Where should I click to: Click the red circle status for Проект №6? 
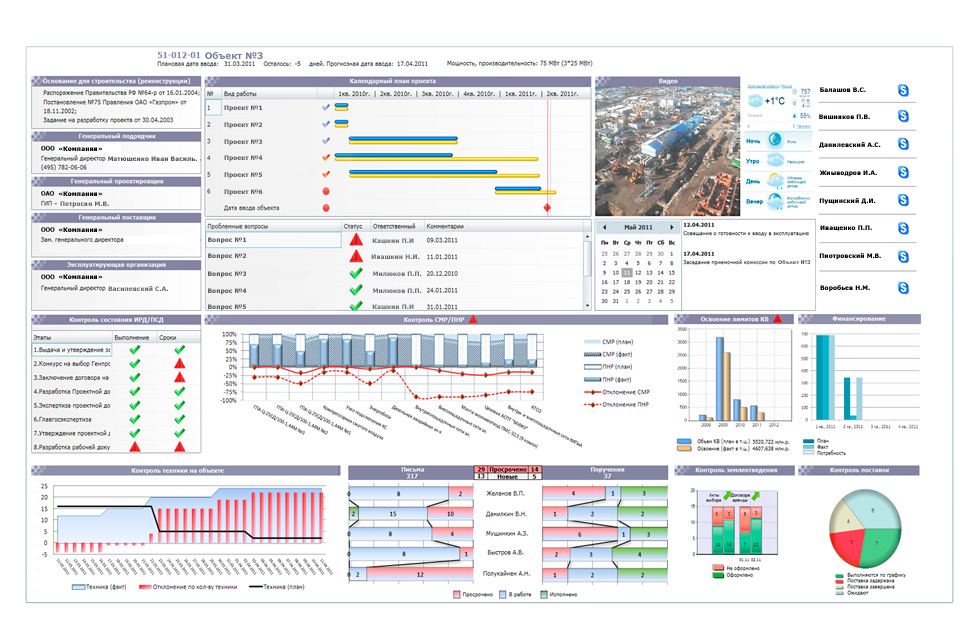coord(326,191)
